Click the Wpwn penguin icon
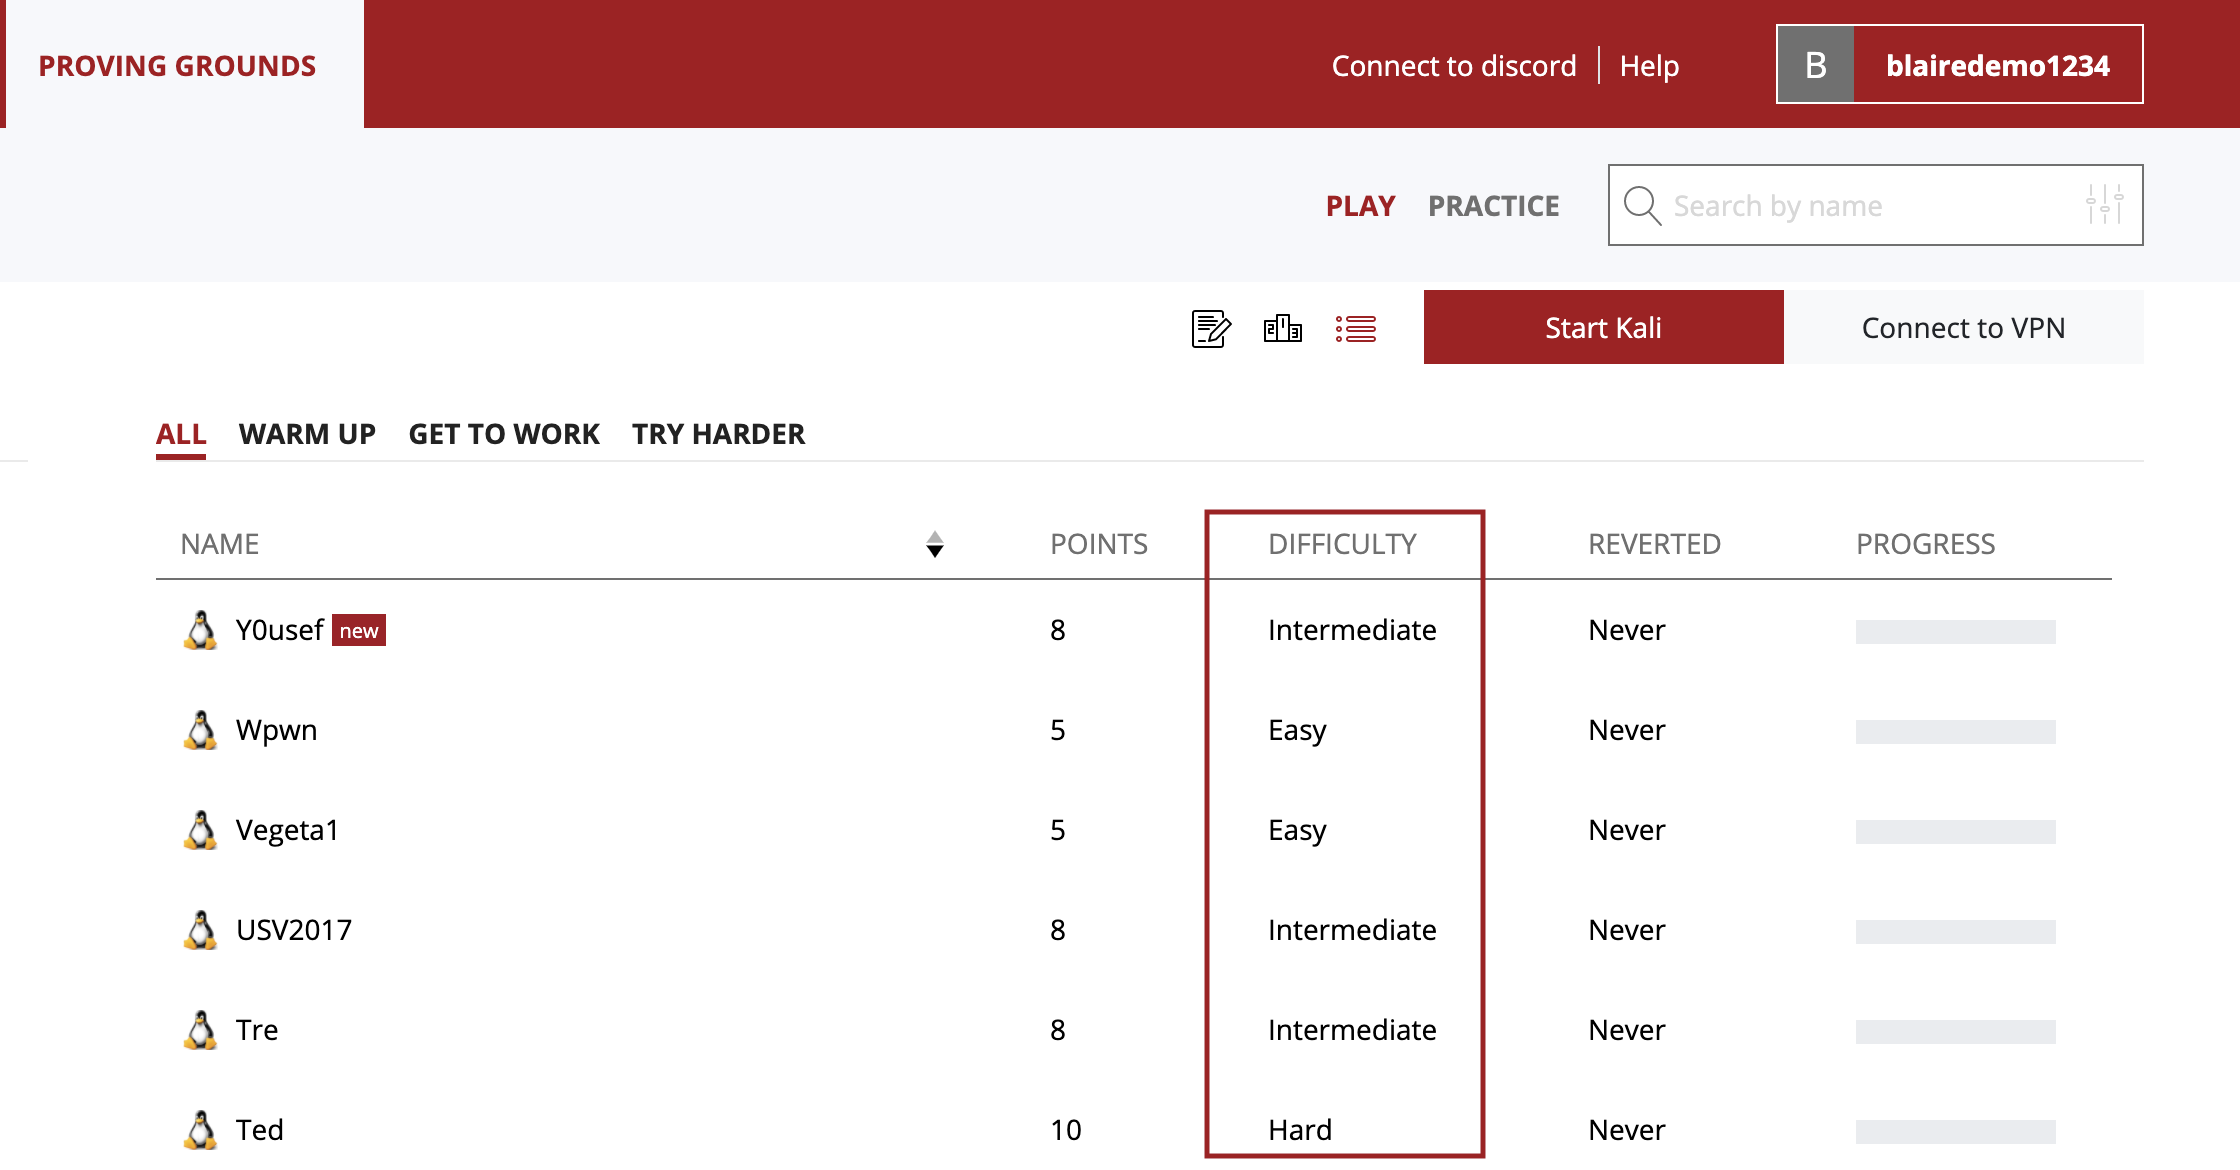Screen dimensions: 2240x1170 (201, 730)
